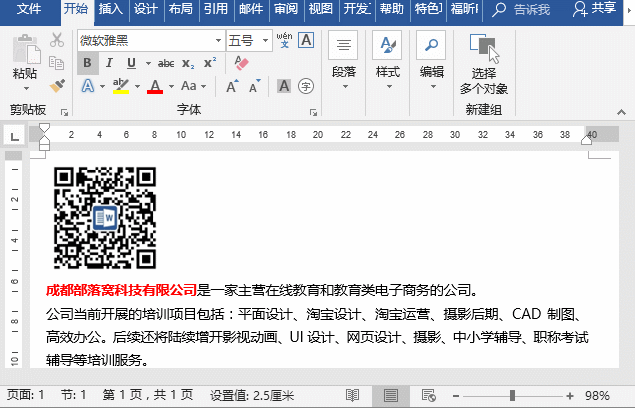Expand font color dropdown arrow

[x=171, y=86]
